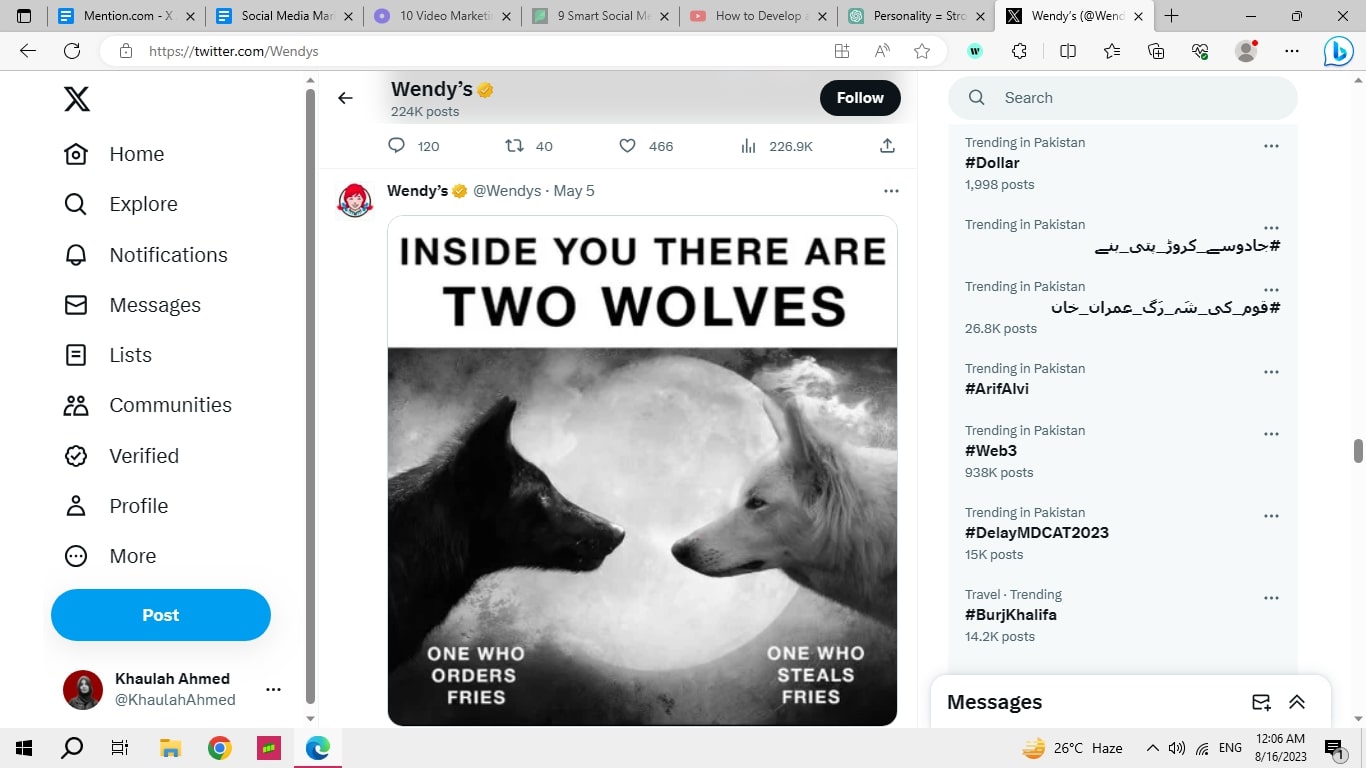The width and height of the screenshot is (1366, 768).
Task: Go back using the profile header arrow
Action: (345, 98)
